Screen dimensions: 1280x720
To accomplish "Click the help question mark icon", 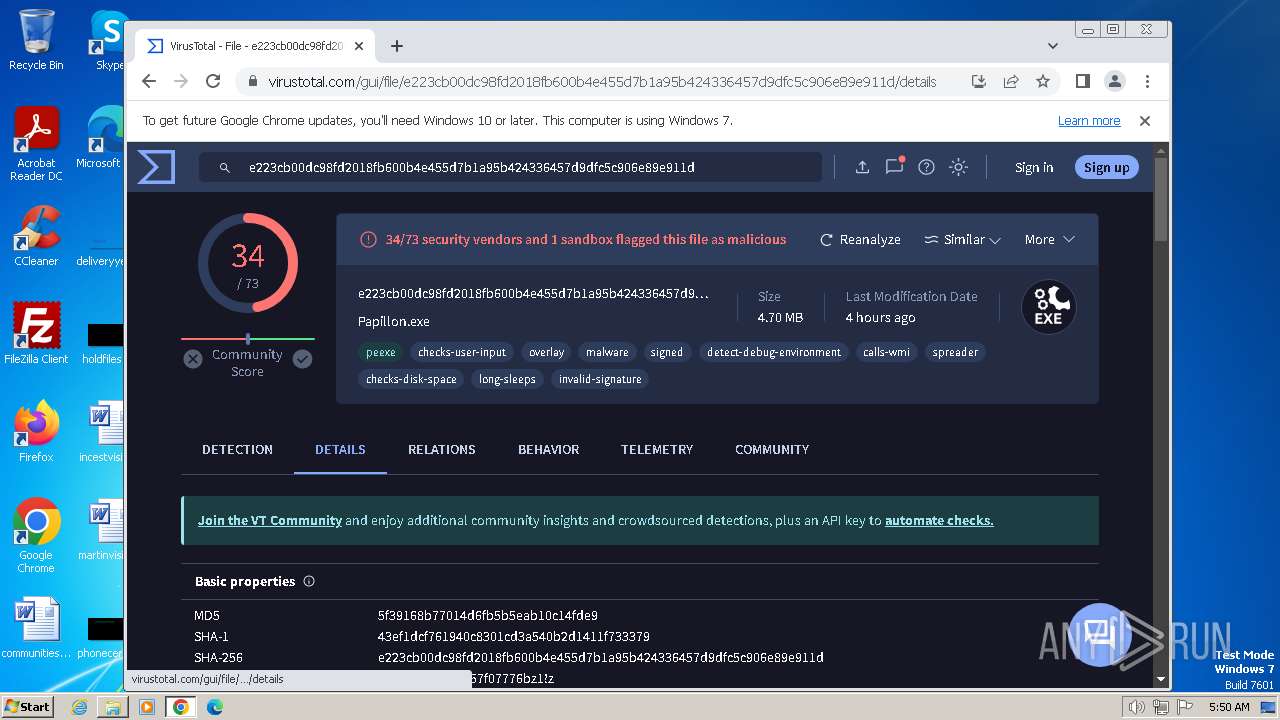I will tap(926, 167).
